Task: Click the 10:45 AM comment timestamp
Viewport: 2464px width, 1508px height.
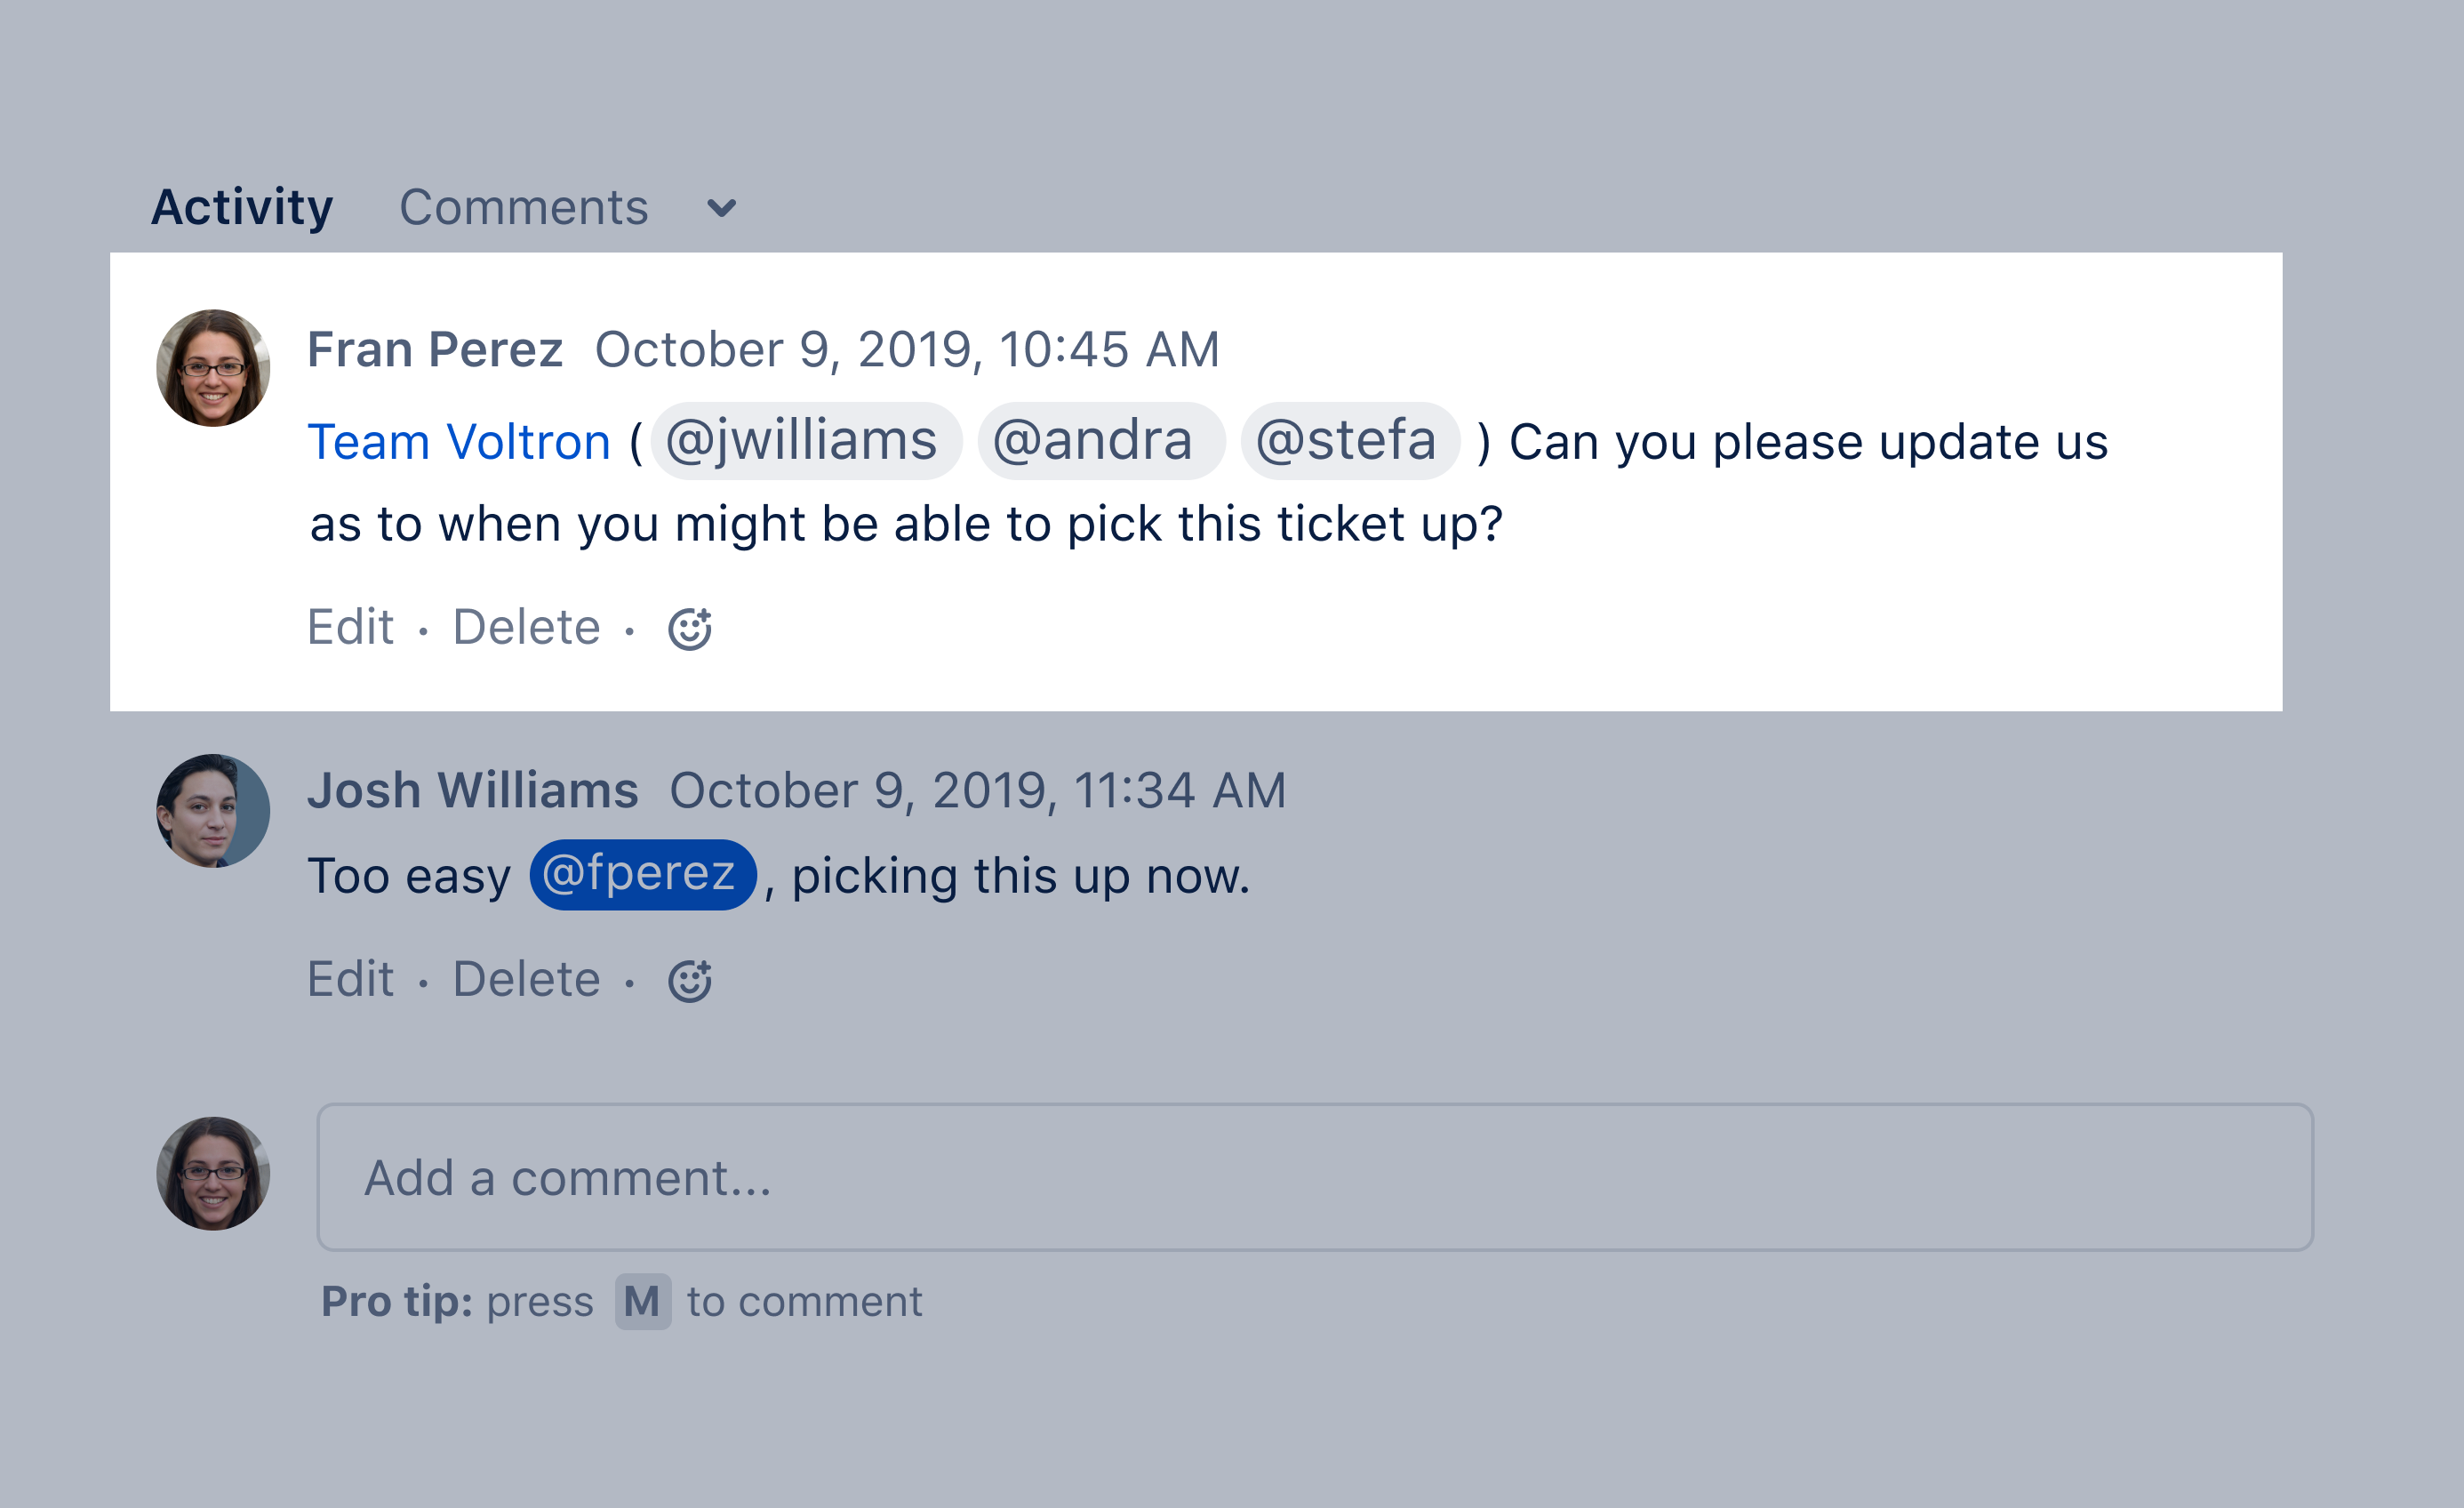Action: point(906,350)
